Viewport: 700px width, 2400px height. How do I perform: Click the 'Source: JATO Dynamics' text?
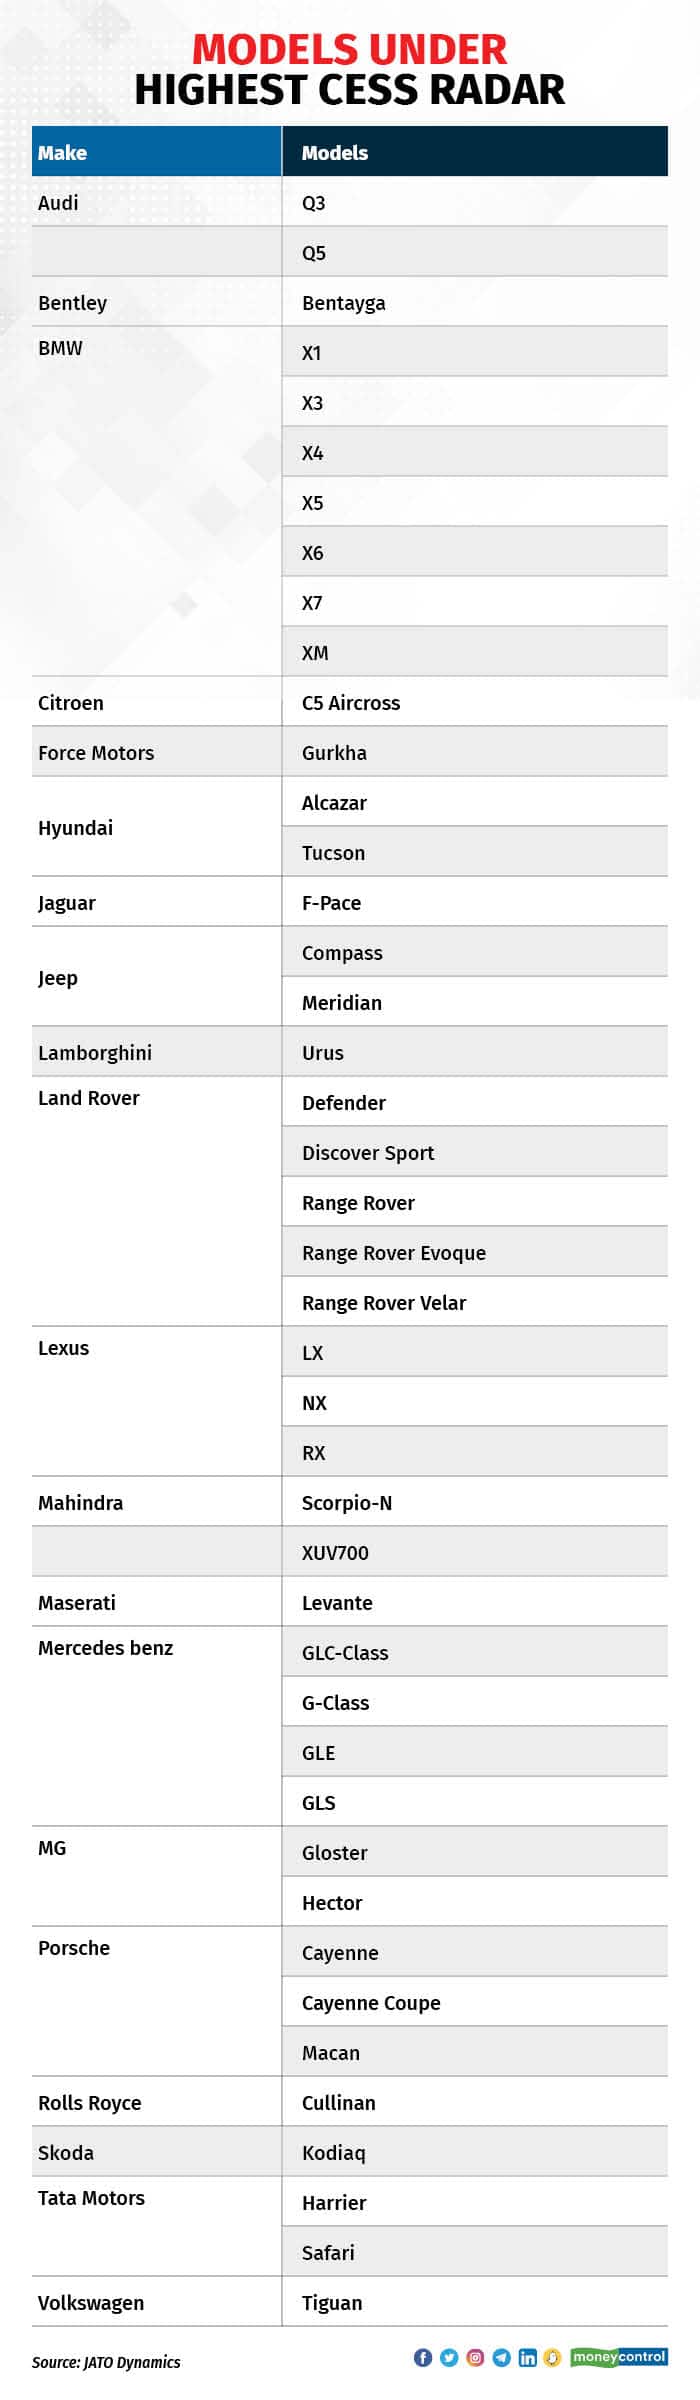(106, 2362)
